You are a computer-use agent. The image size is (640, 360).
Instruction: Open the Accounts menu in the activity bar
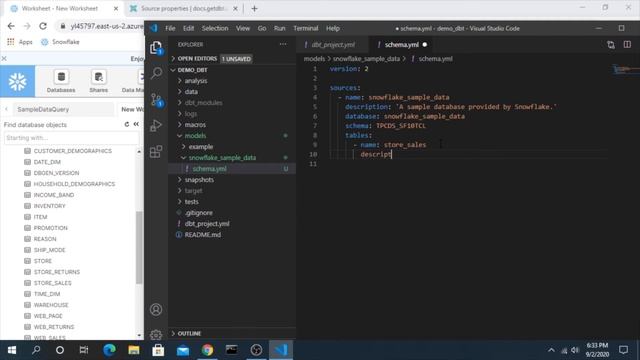click(x=156, y=309)
